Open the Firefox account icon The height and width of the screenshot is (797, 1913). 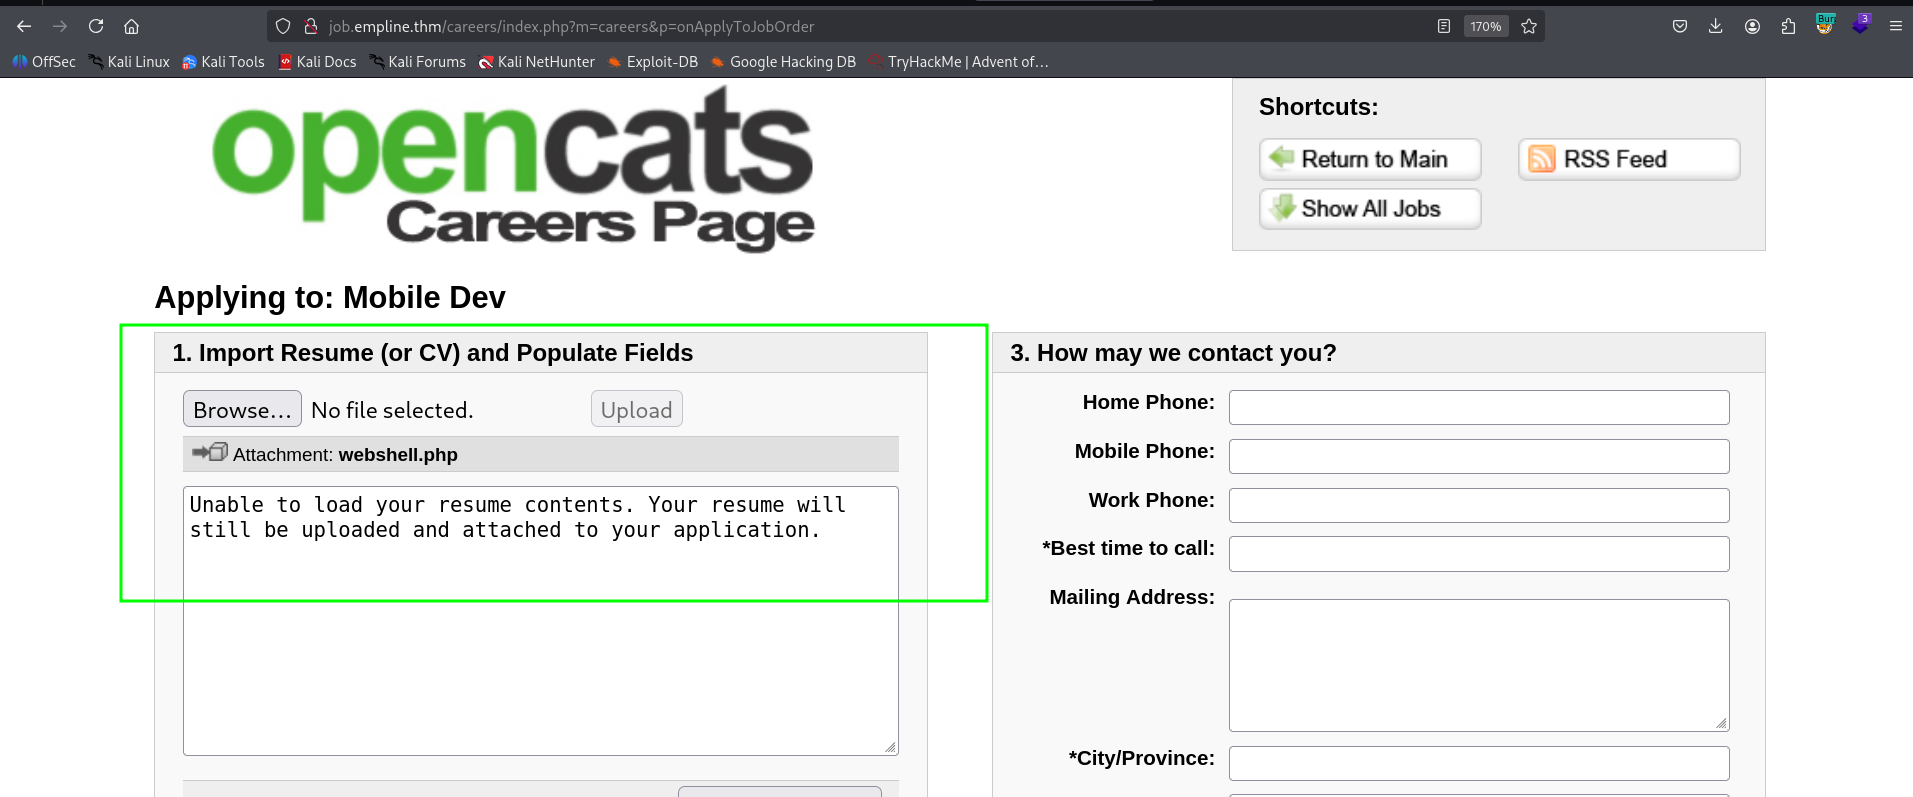coord(1752,26)
